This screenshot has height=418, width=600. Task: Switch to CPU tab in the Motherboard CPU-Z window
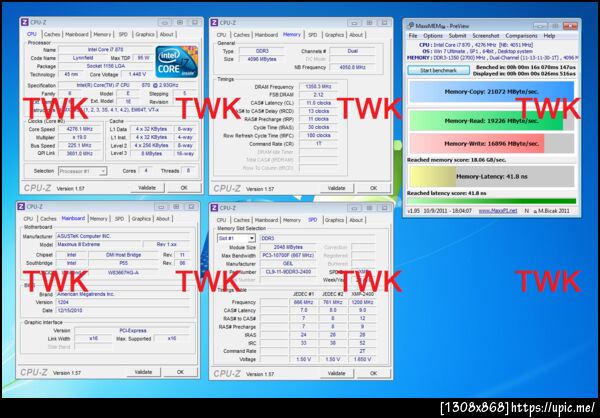coord(28,219)
